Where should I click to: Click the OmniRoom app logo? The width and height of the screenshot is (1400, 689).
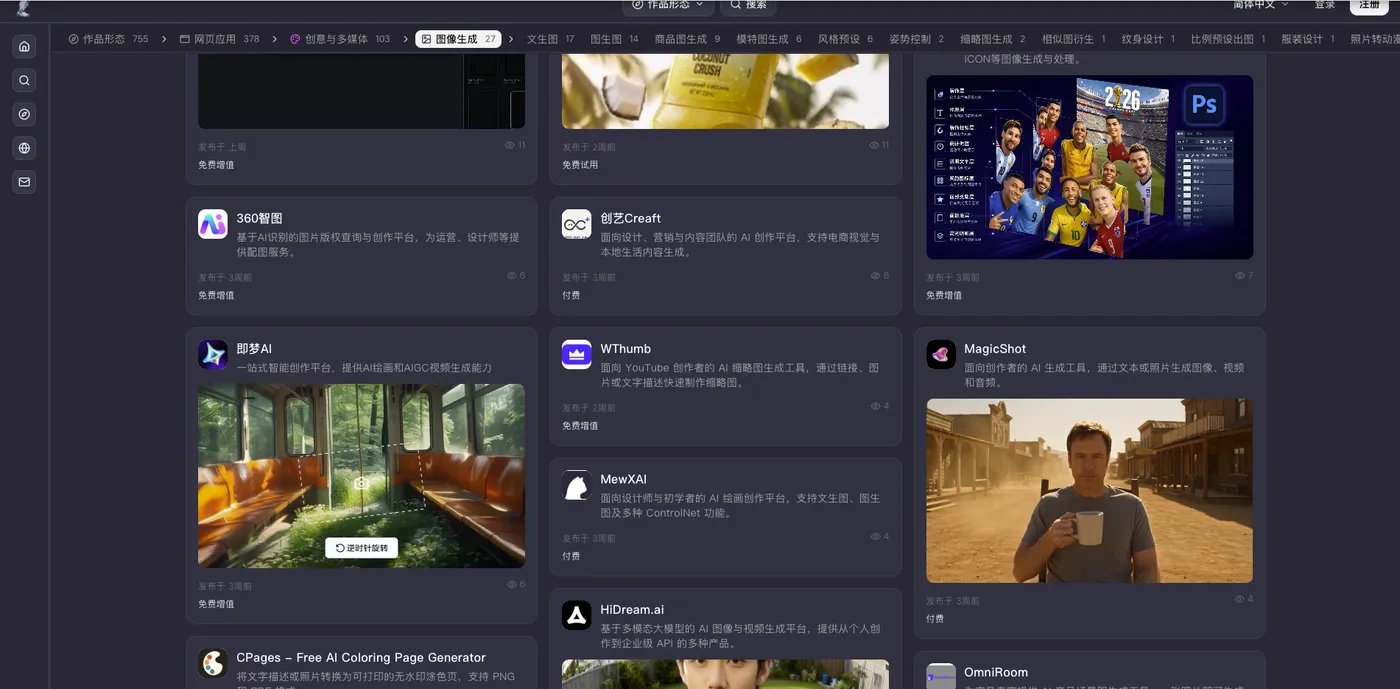(941, 676)
